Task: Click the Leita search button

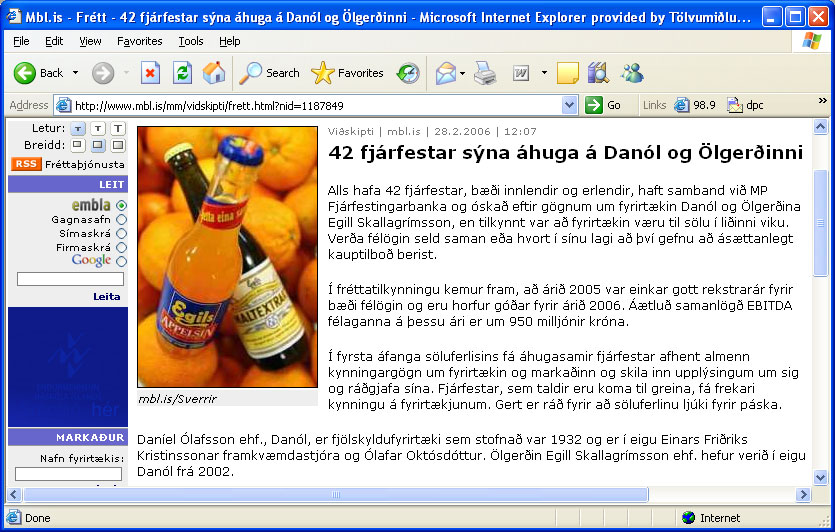Action: [x=107, y=297]
